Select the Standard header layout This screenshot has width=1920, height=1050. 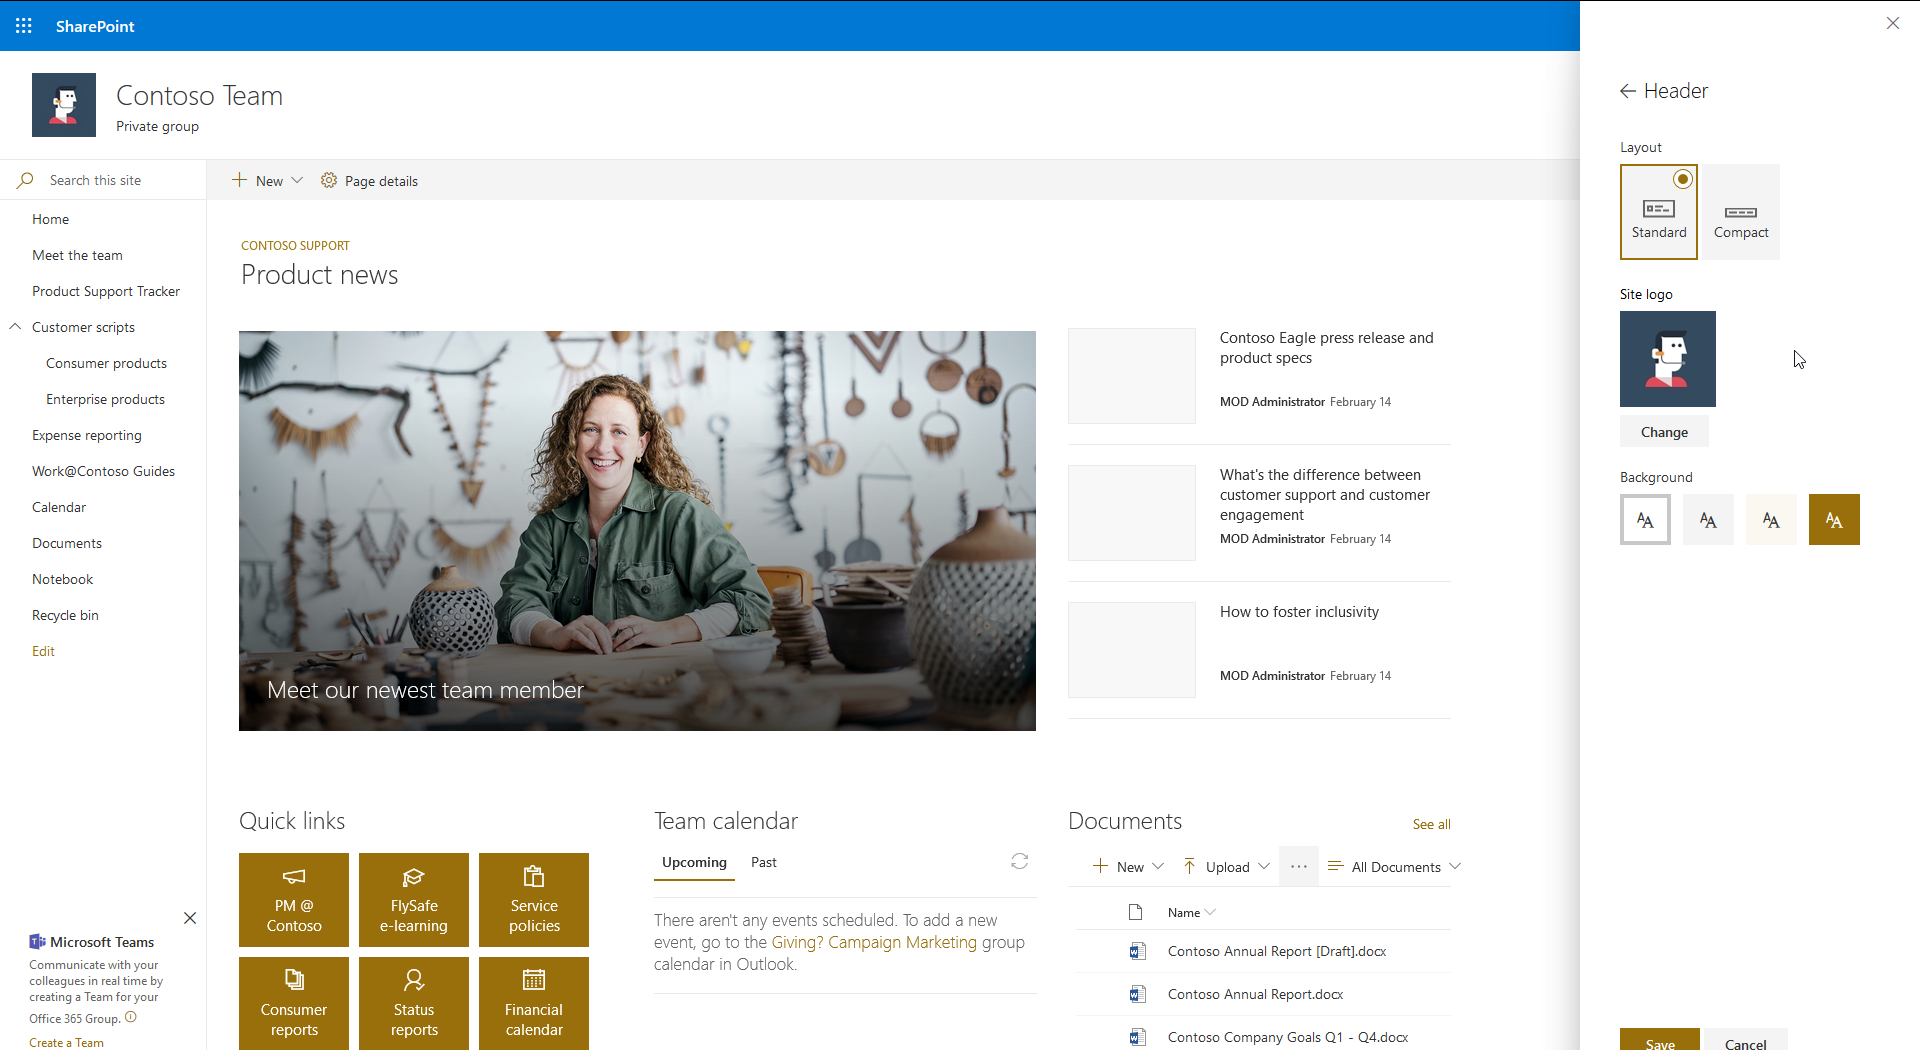pos(1659,212)
